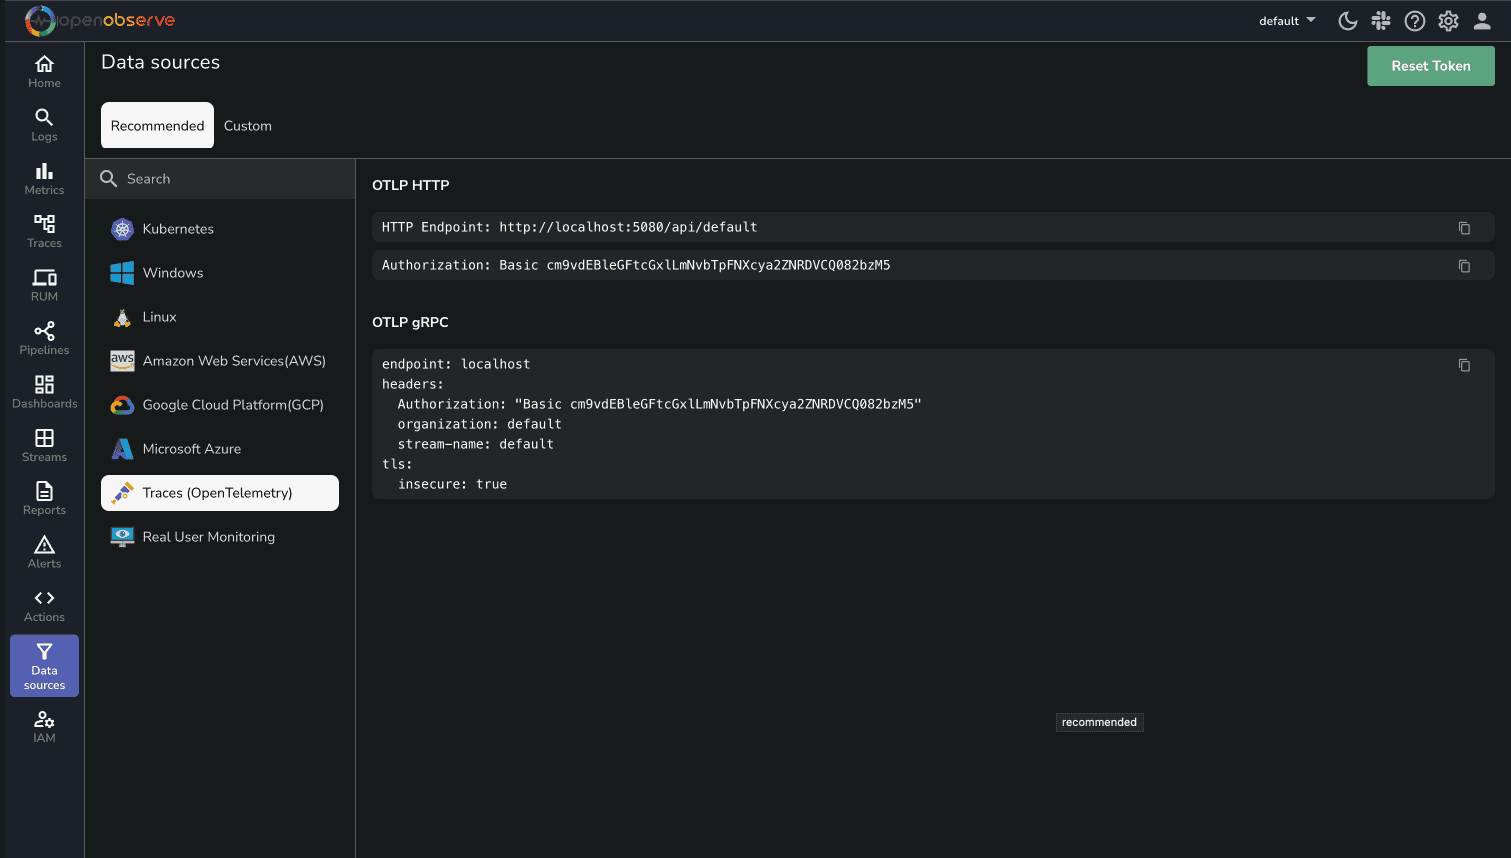Select the Recommended tab
1511x858 pixels.
tap(157, 126)
